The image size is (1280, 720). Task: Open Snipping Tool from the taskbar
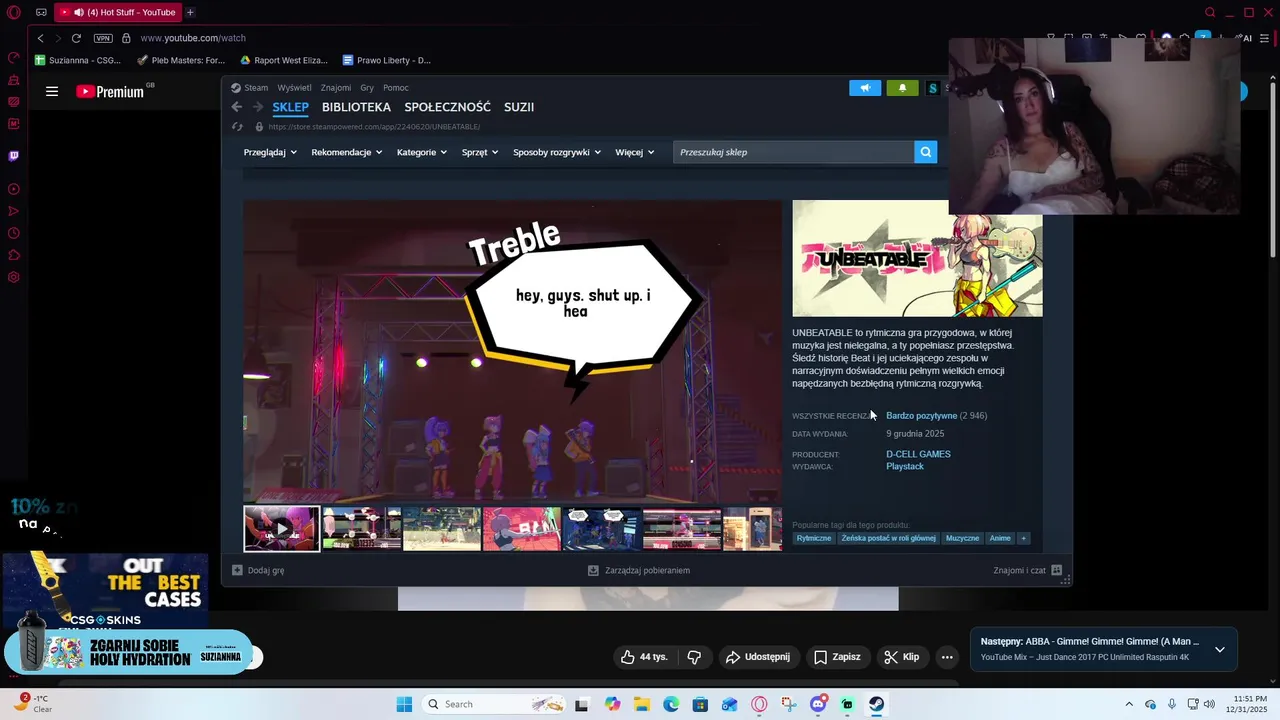coord(788,704)
